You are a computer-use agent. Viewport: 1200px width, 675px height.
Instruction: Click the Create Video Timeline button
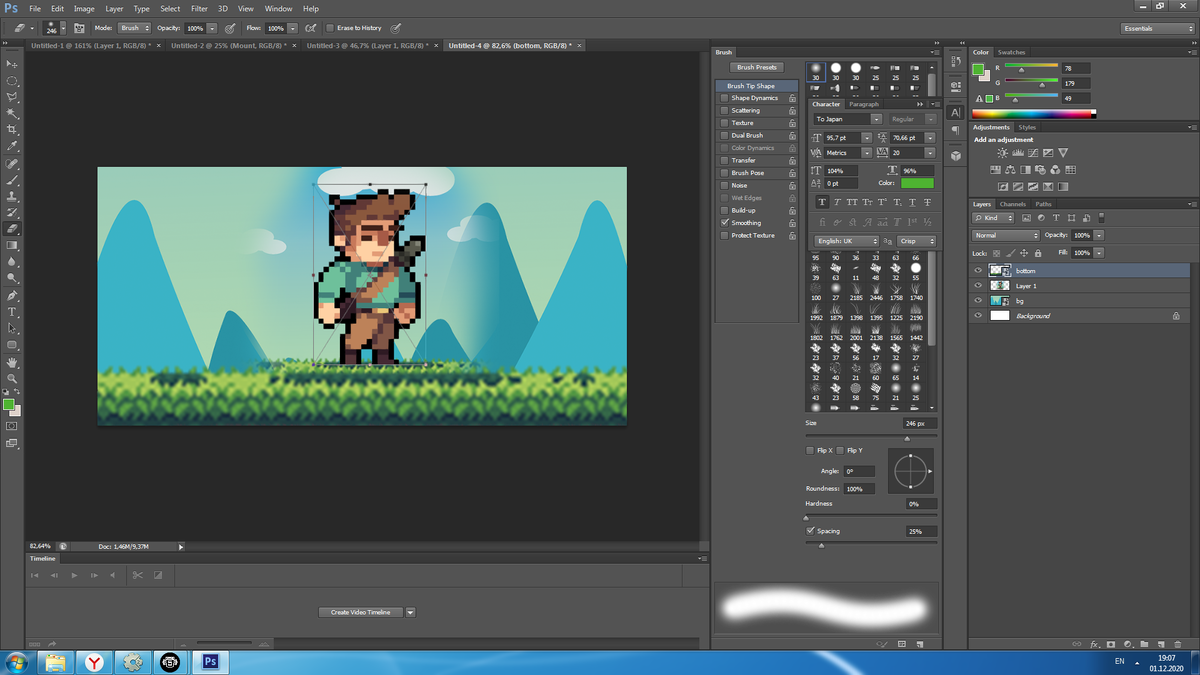tap(361, 612)
